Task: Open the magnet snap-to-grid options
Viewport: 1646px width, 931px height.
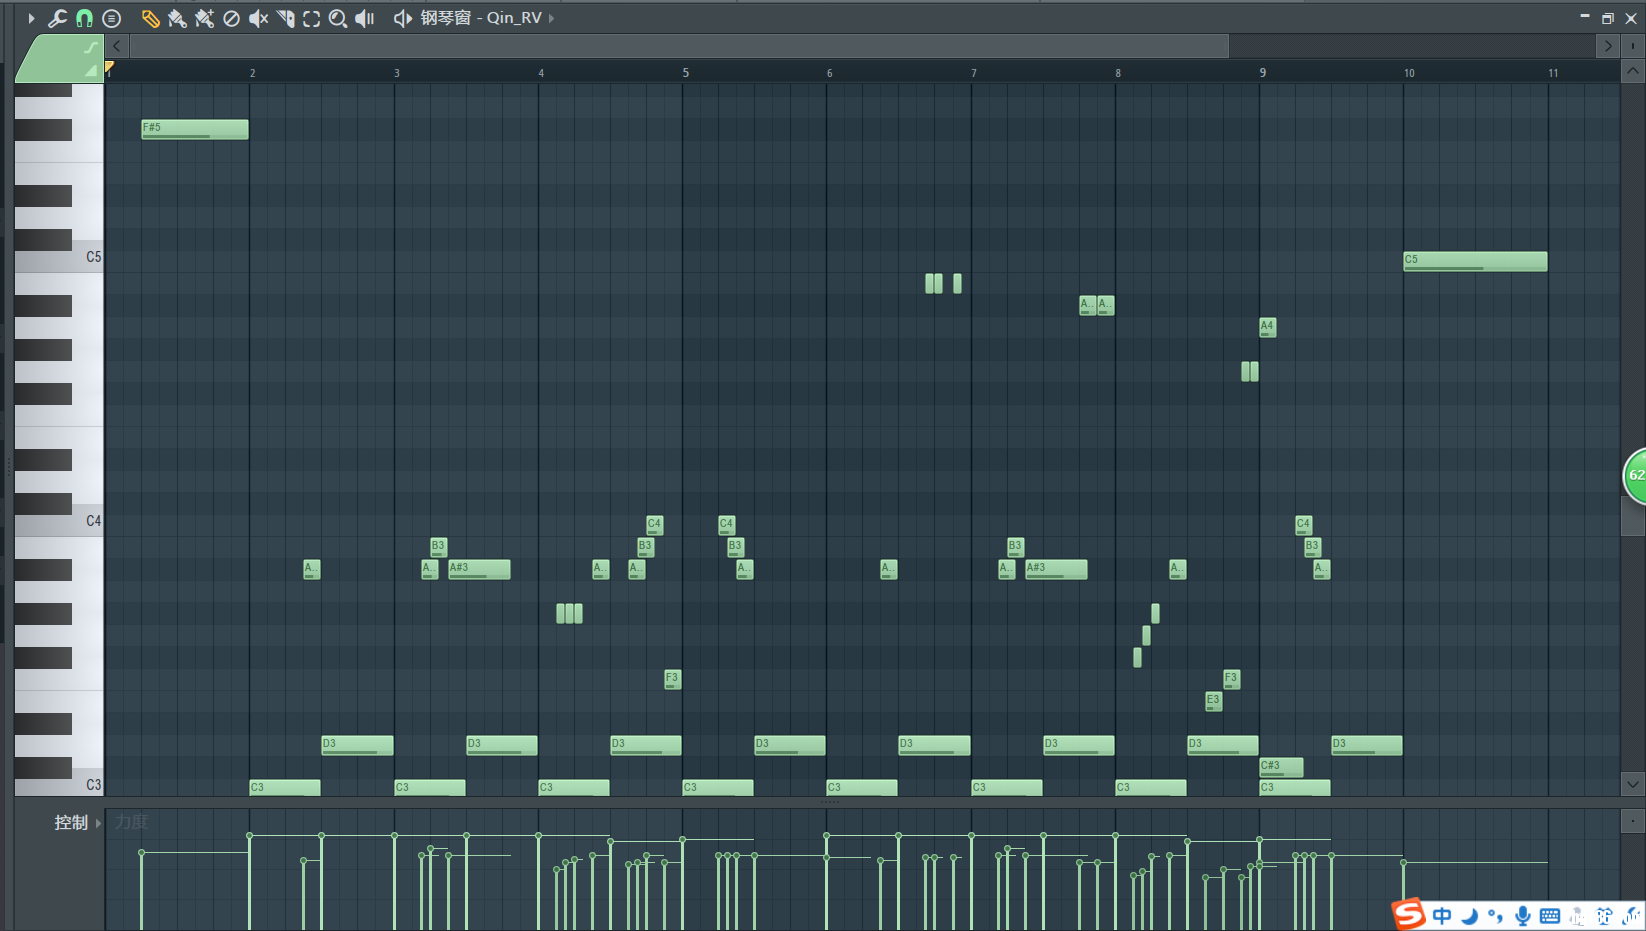Action: 85,18
